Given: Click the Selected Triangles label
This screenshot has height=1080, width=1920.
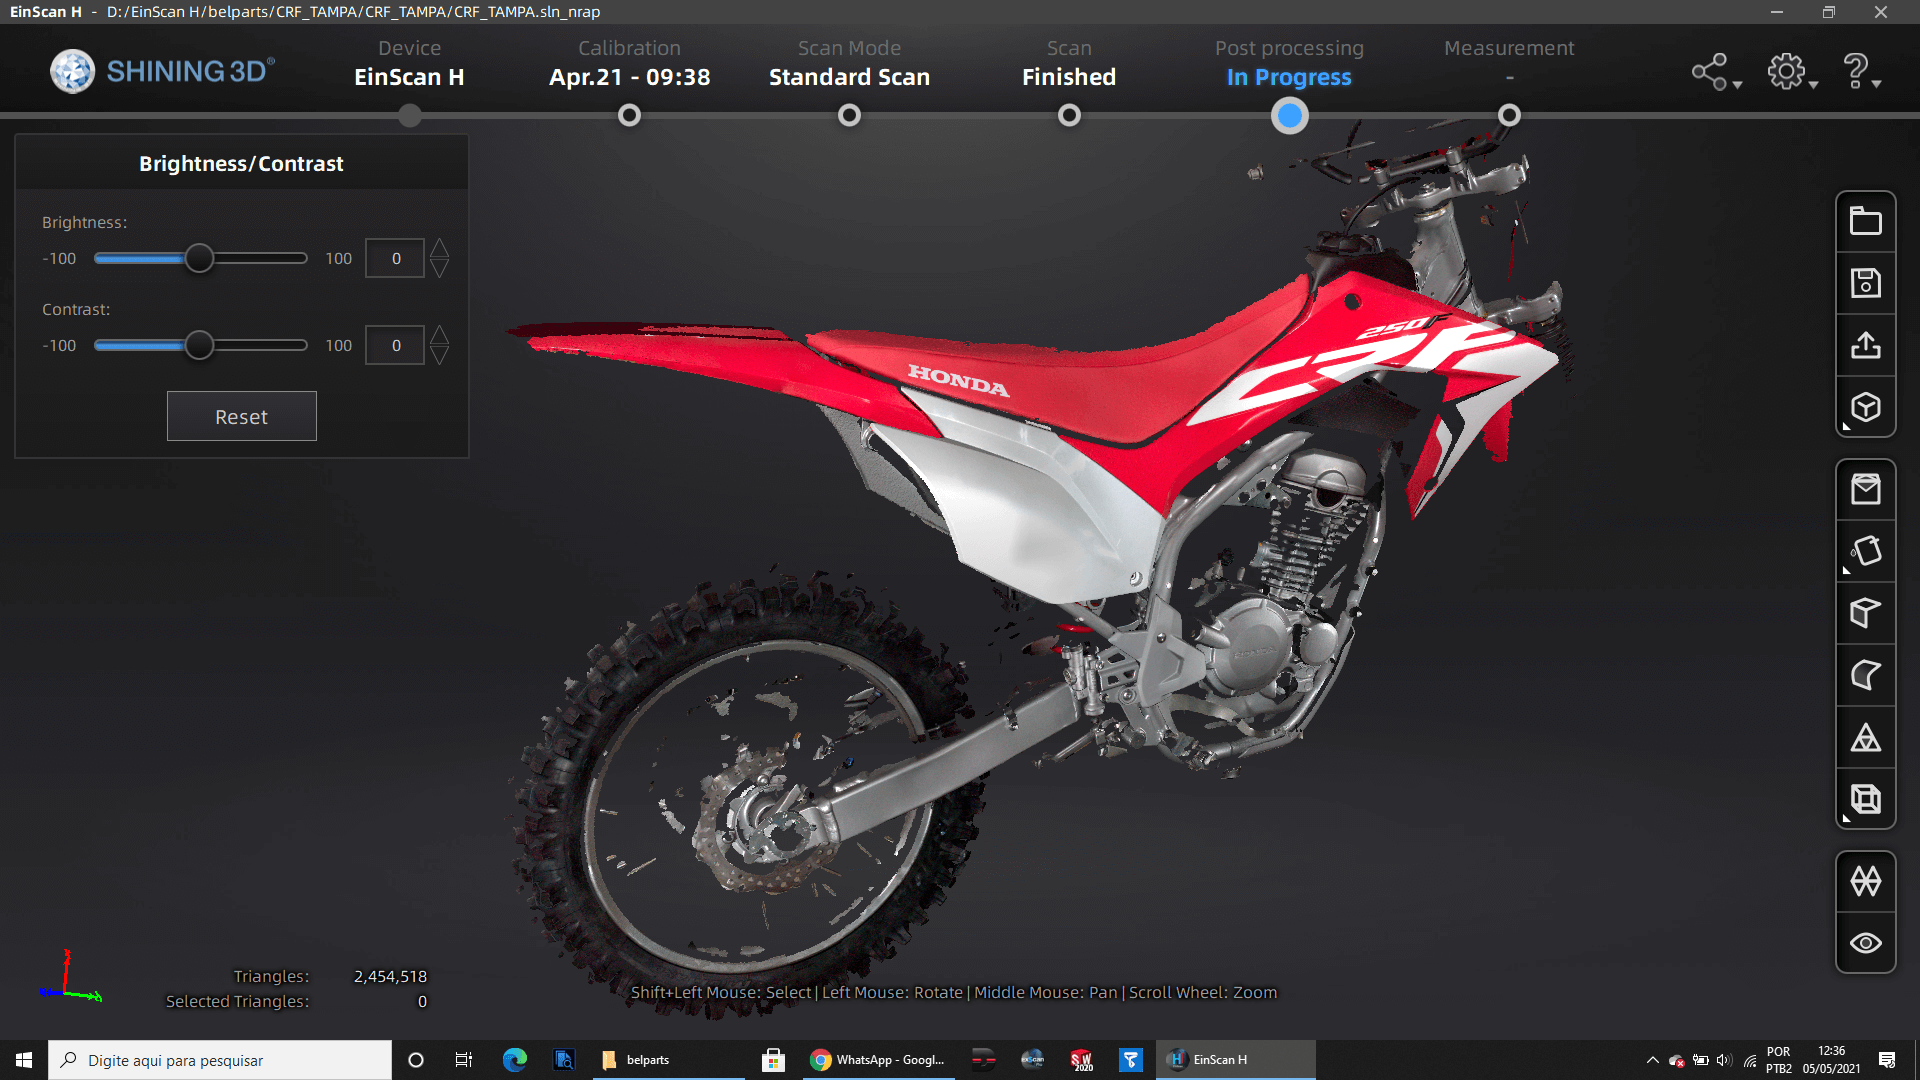Looking at the screenshot, I should [x=237, y=1001].
